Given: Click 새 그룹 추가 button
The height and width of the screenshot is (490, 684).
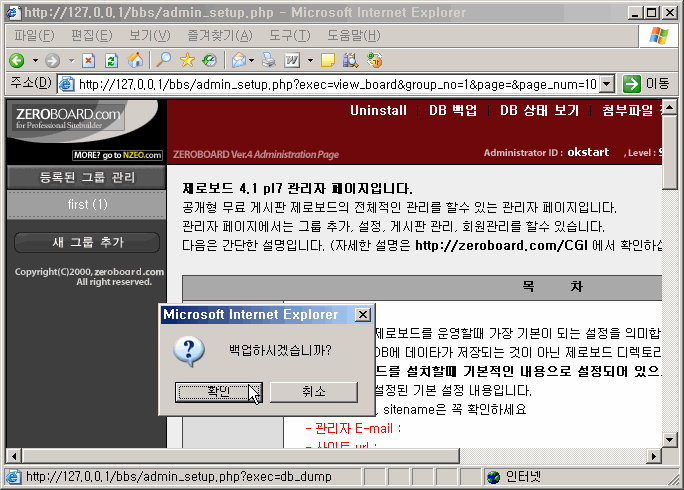Looking at the screenshot, I should (87, 243).
